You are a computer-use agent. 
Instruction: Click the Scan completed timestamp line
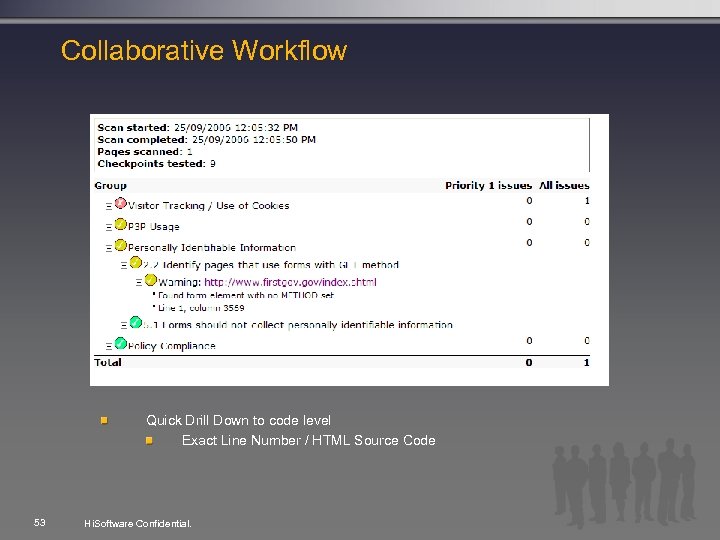207,139
